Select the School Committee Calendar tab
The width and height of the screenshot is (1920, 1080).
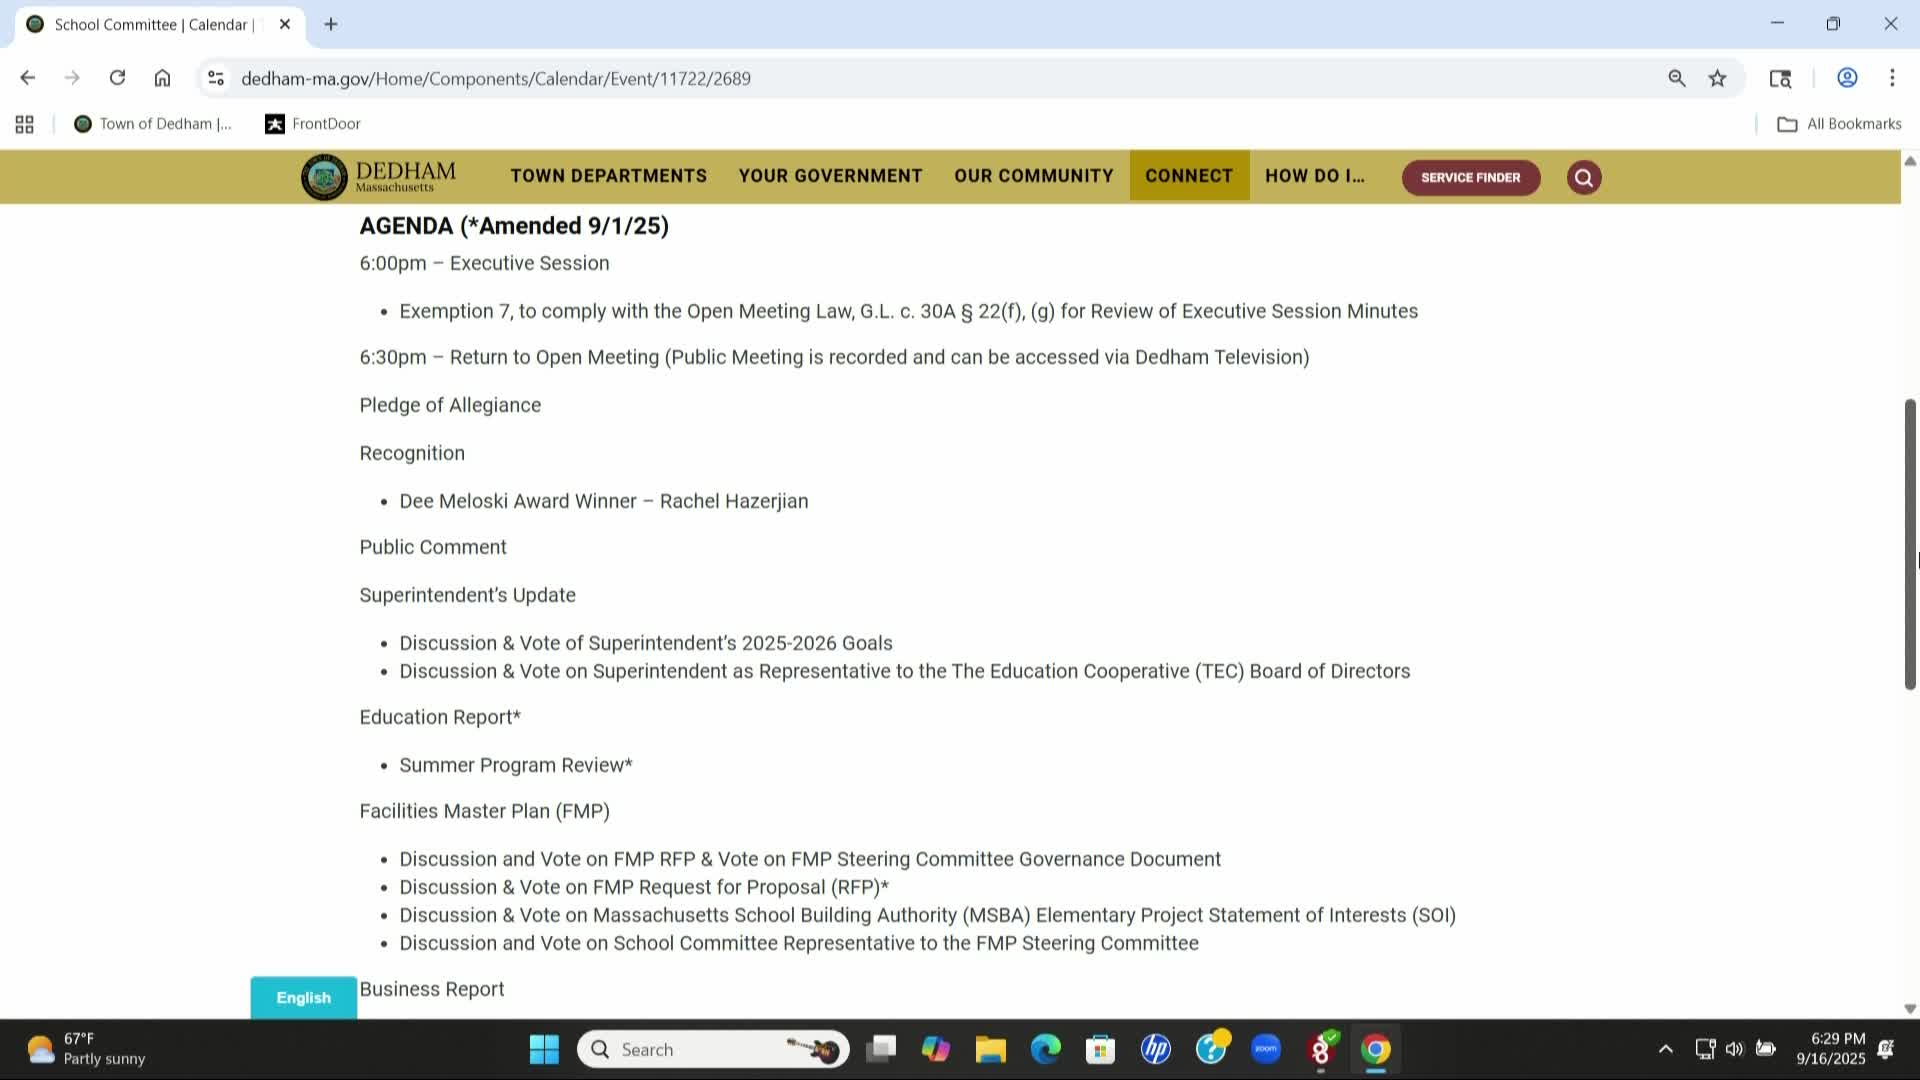(x=150, y=24)
